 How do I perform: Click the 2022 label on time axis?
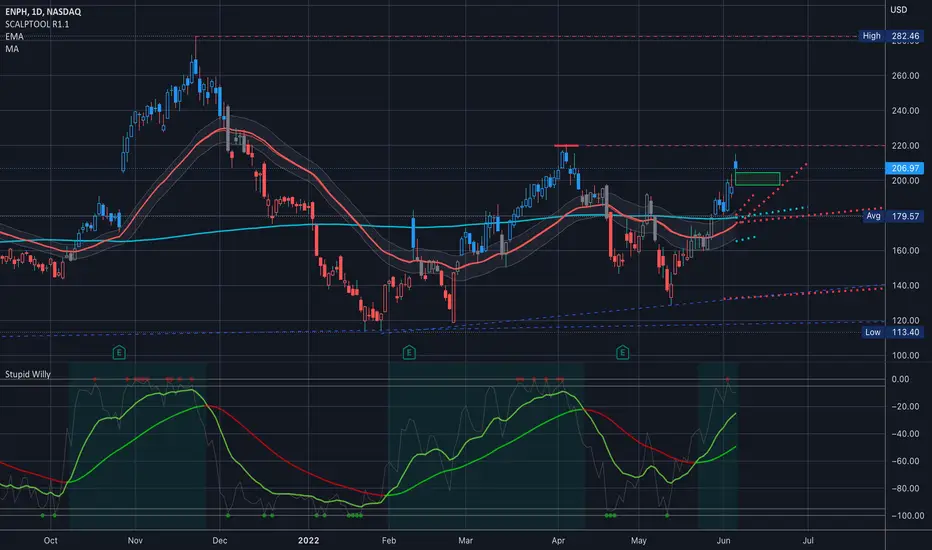[308, 540]
